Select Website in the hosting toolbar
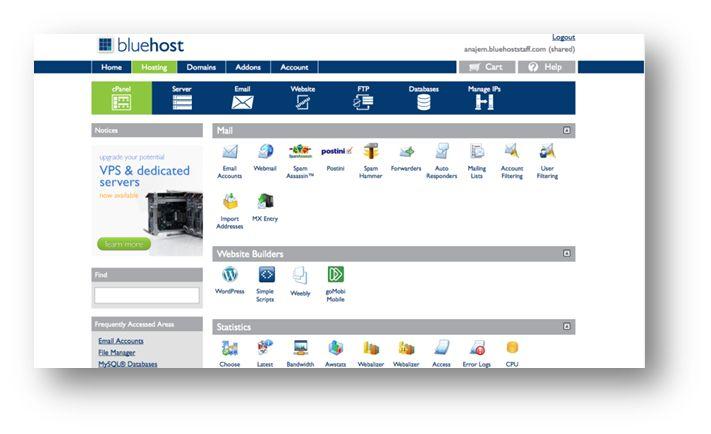Image resolution: width=711 pixels, height=434 pixels. pyautogui.click(x=303, y=98)
